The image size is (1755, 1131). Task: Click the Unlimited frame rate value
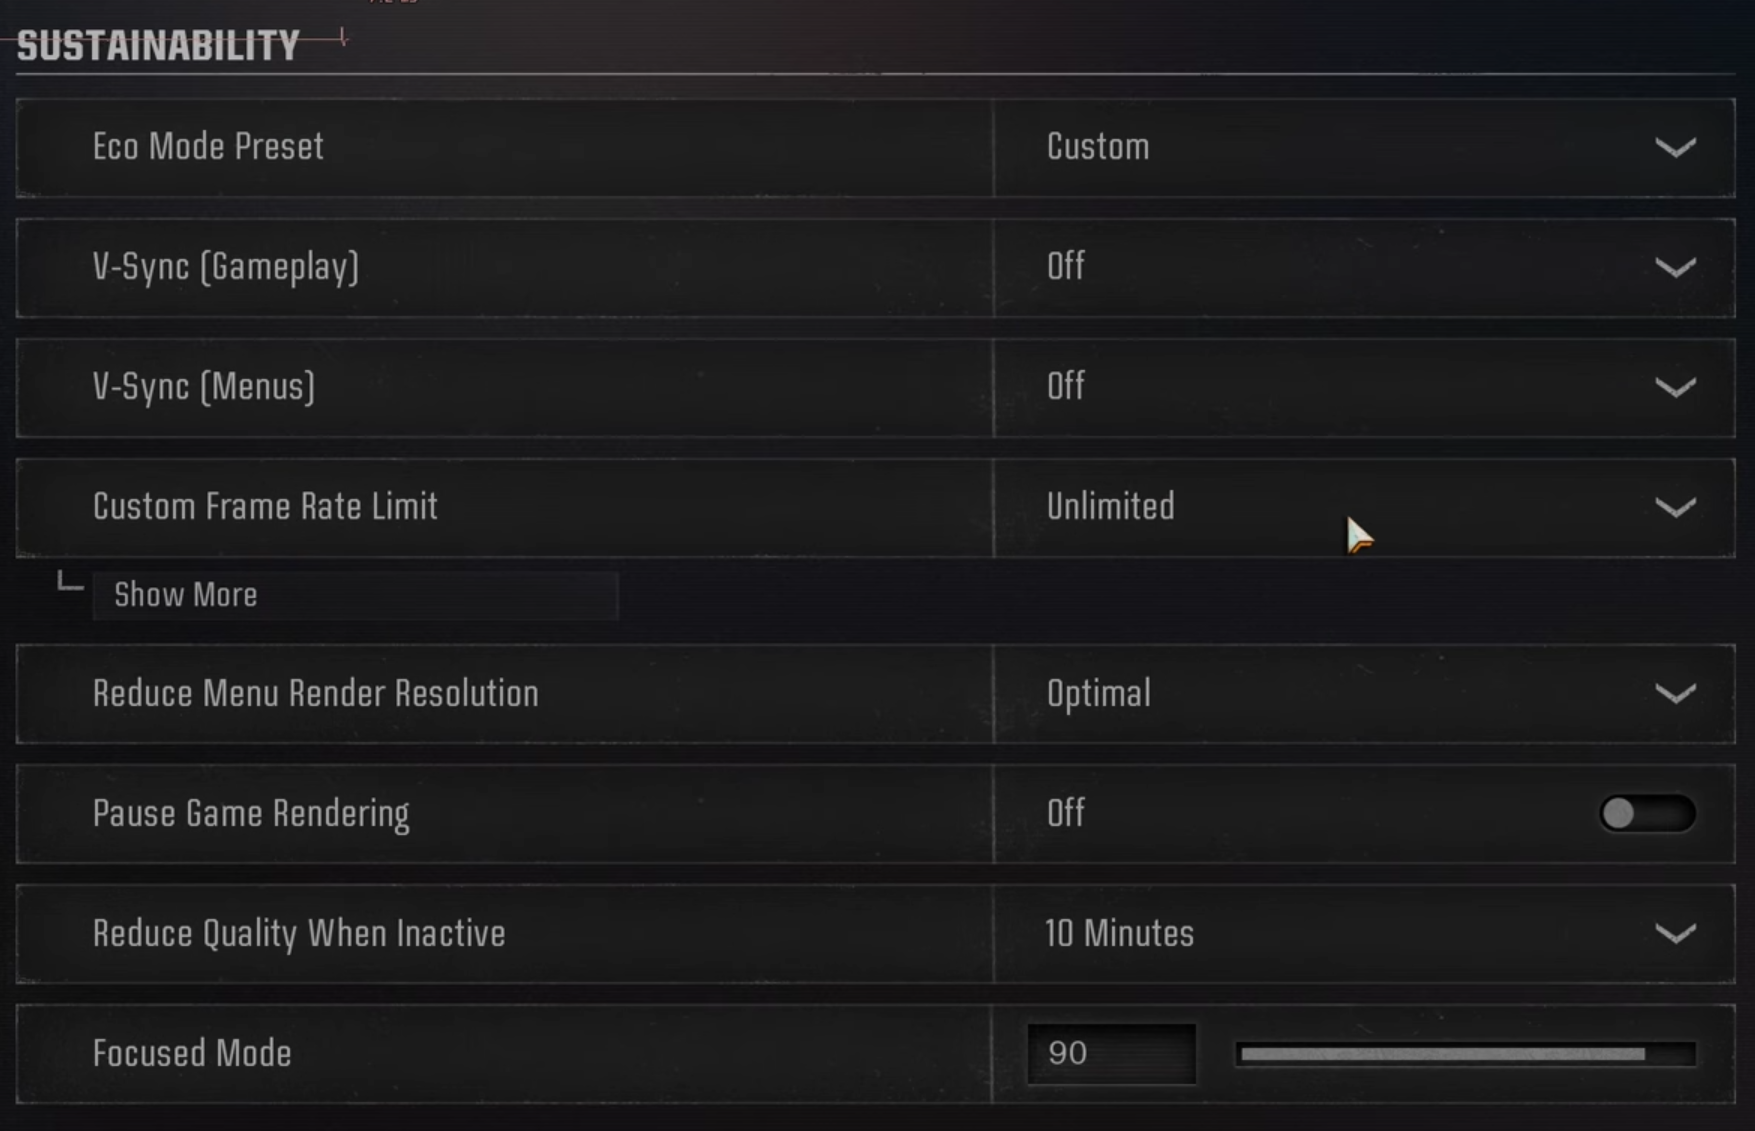pyautogui.click(x=1110, y=507)
